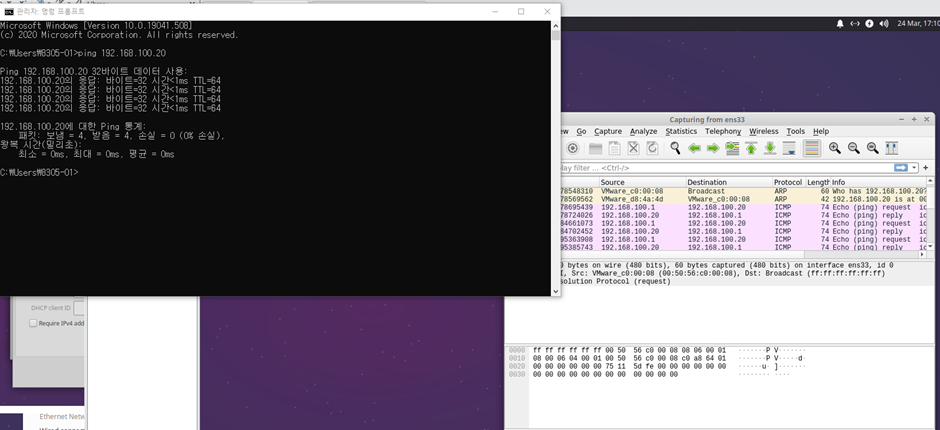The image size is (940, 430).
Task: Toggle packet list colorize button
Action: [812, 148]
